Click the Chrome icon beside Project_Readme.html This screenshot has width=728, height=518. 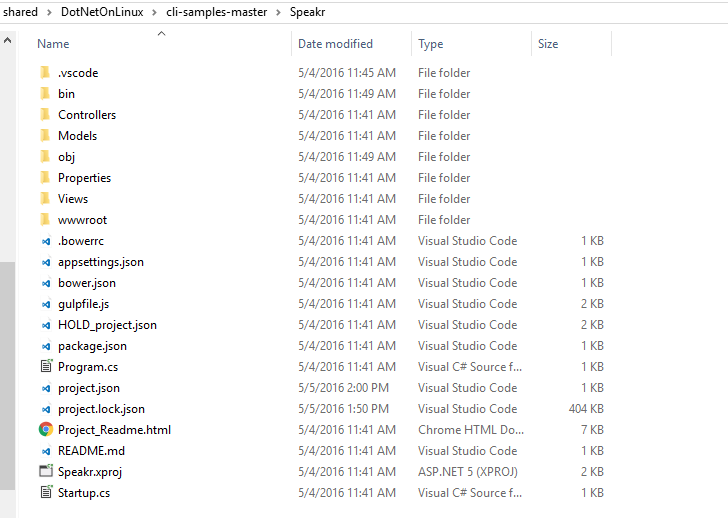click(45, 430)
